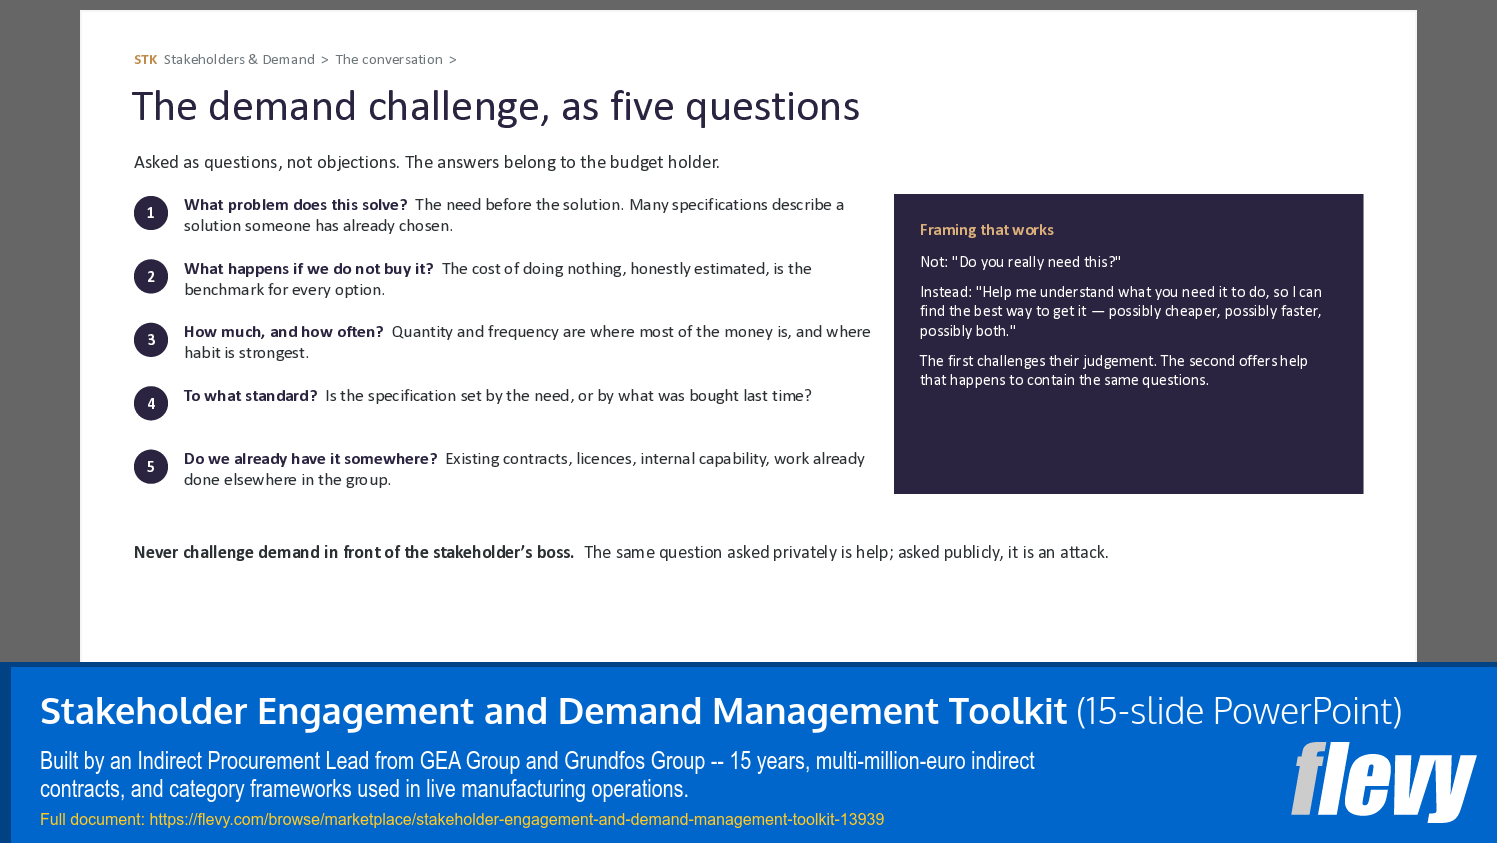Open the flevy.com full document URL
This screenshot has height=843, width=1497.
click(516, 819)
